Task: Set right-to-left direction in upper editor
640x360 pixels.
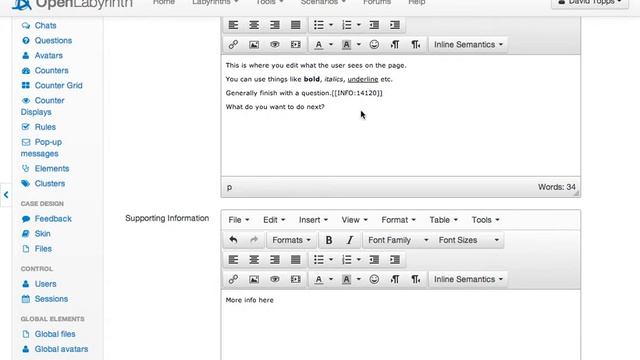Action: (416, 44)
